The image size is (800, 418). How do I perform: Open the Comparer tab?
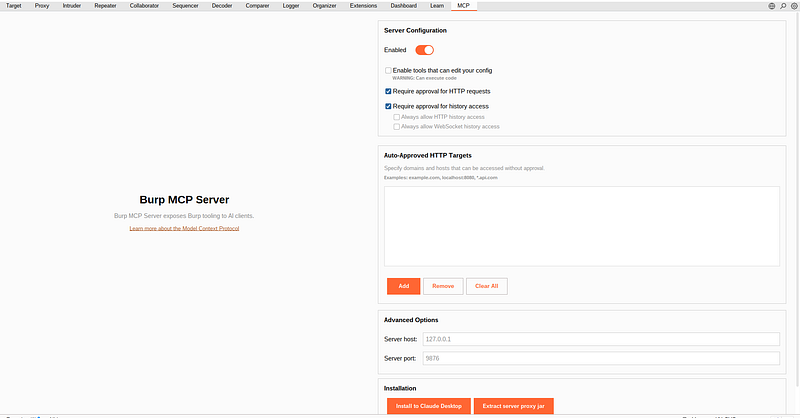[x=257, y=6]
